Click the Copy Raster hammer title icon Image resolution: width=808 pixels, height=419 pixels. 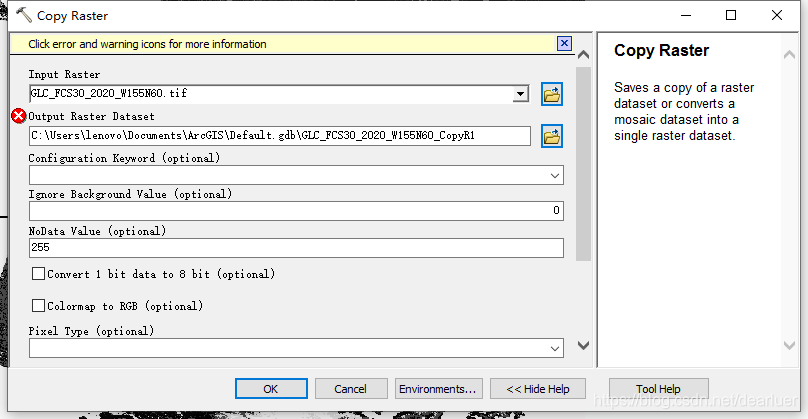point(24,15)
